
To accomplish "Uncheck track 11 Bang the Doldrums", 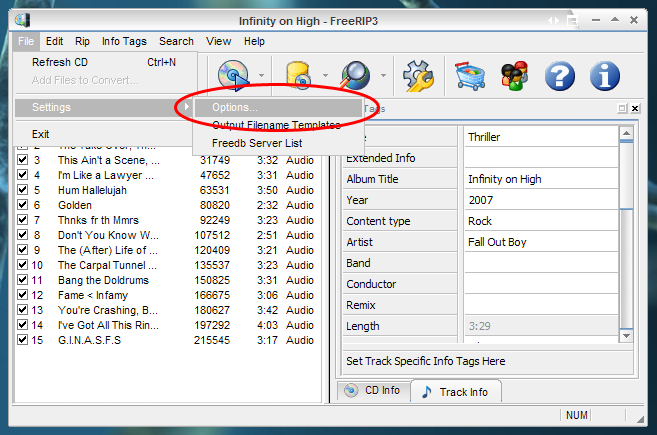I will tap(22, 280).
